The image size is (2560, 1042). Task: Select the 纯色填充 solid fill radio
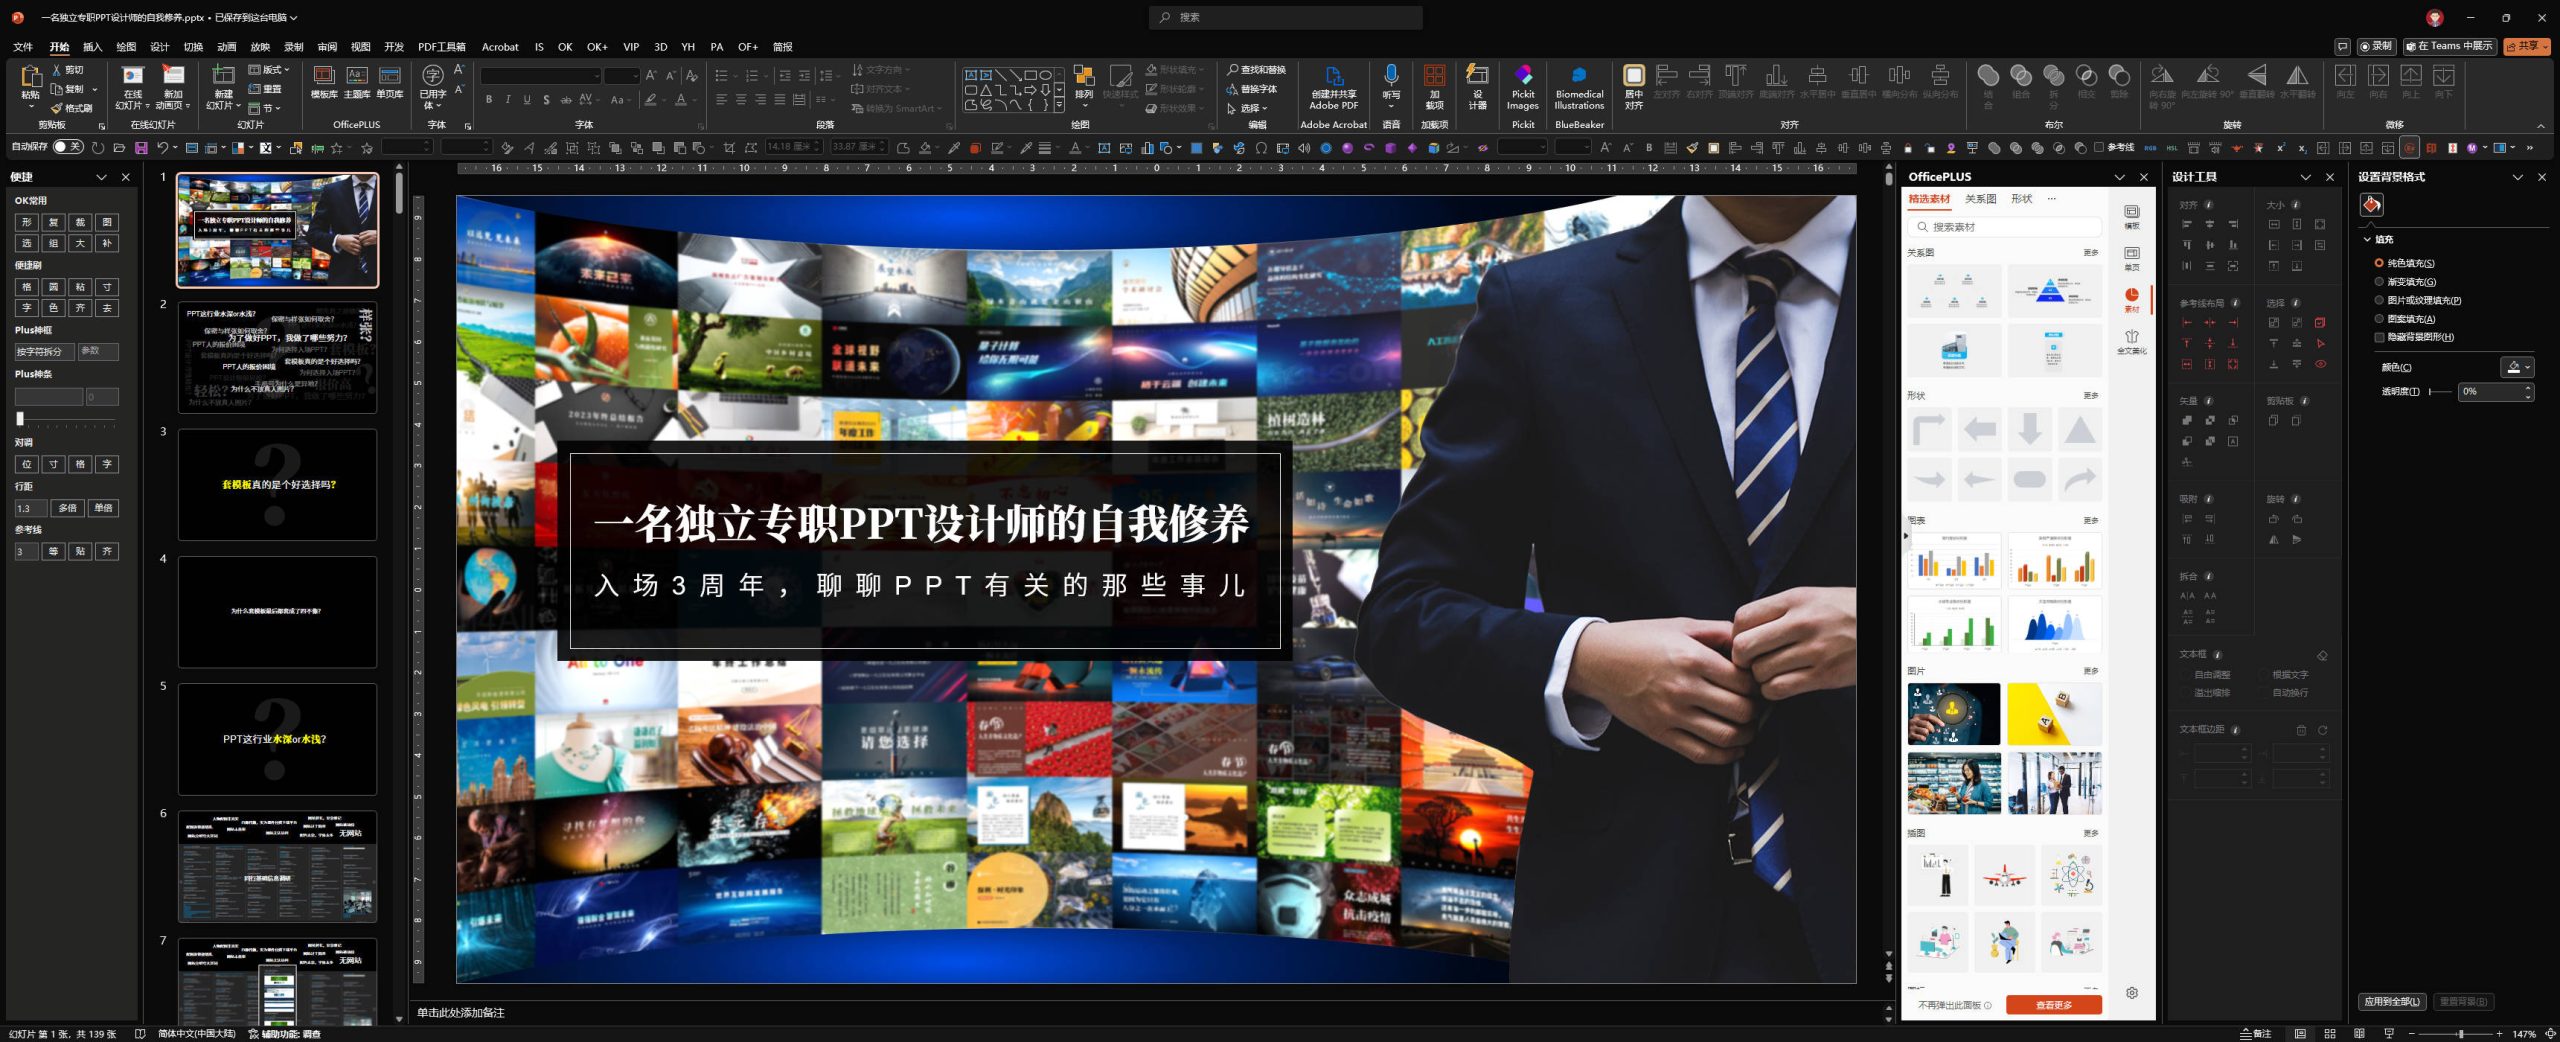pyautogui.click(x=2379, y=263)
